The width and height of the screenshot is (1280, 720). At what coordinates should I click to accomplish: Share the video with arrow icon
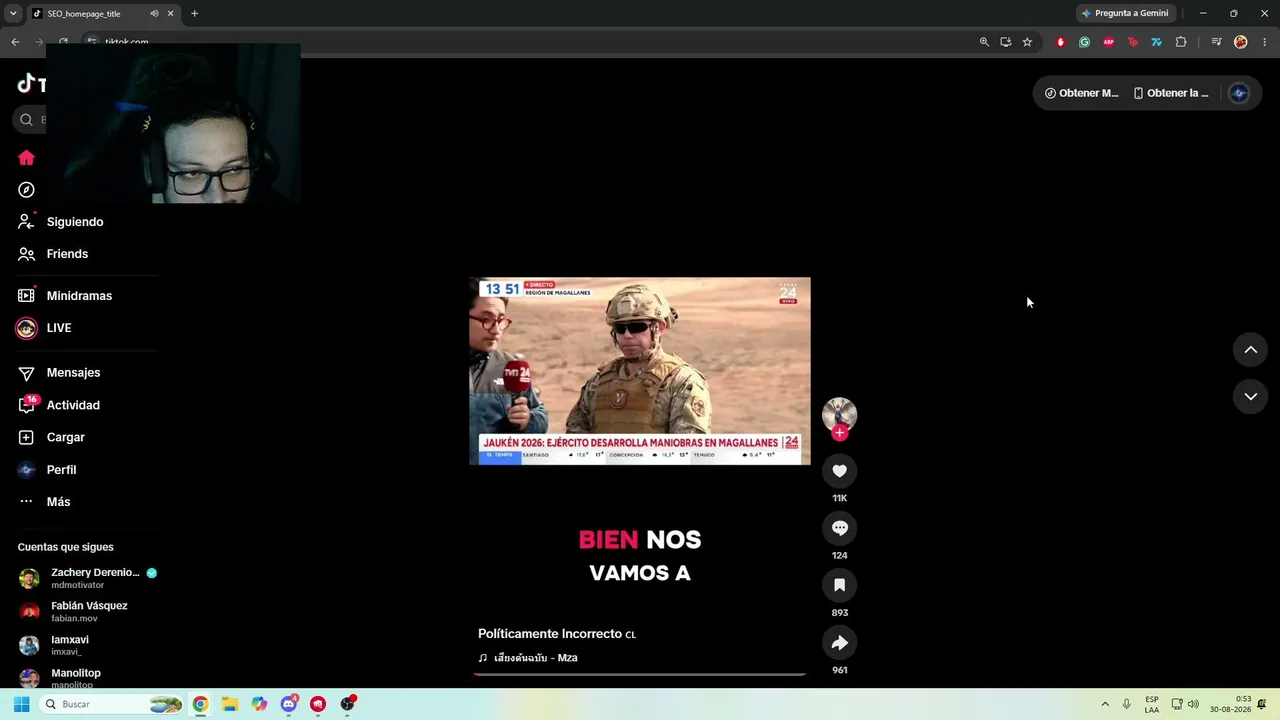pos(840,643)
